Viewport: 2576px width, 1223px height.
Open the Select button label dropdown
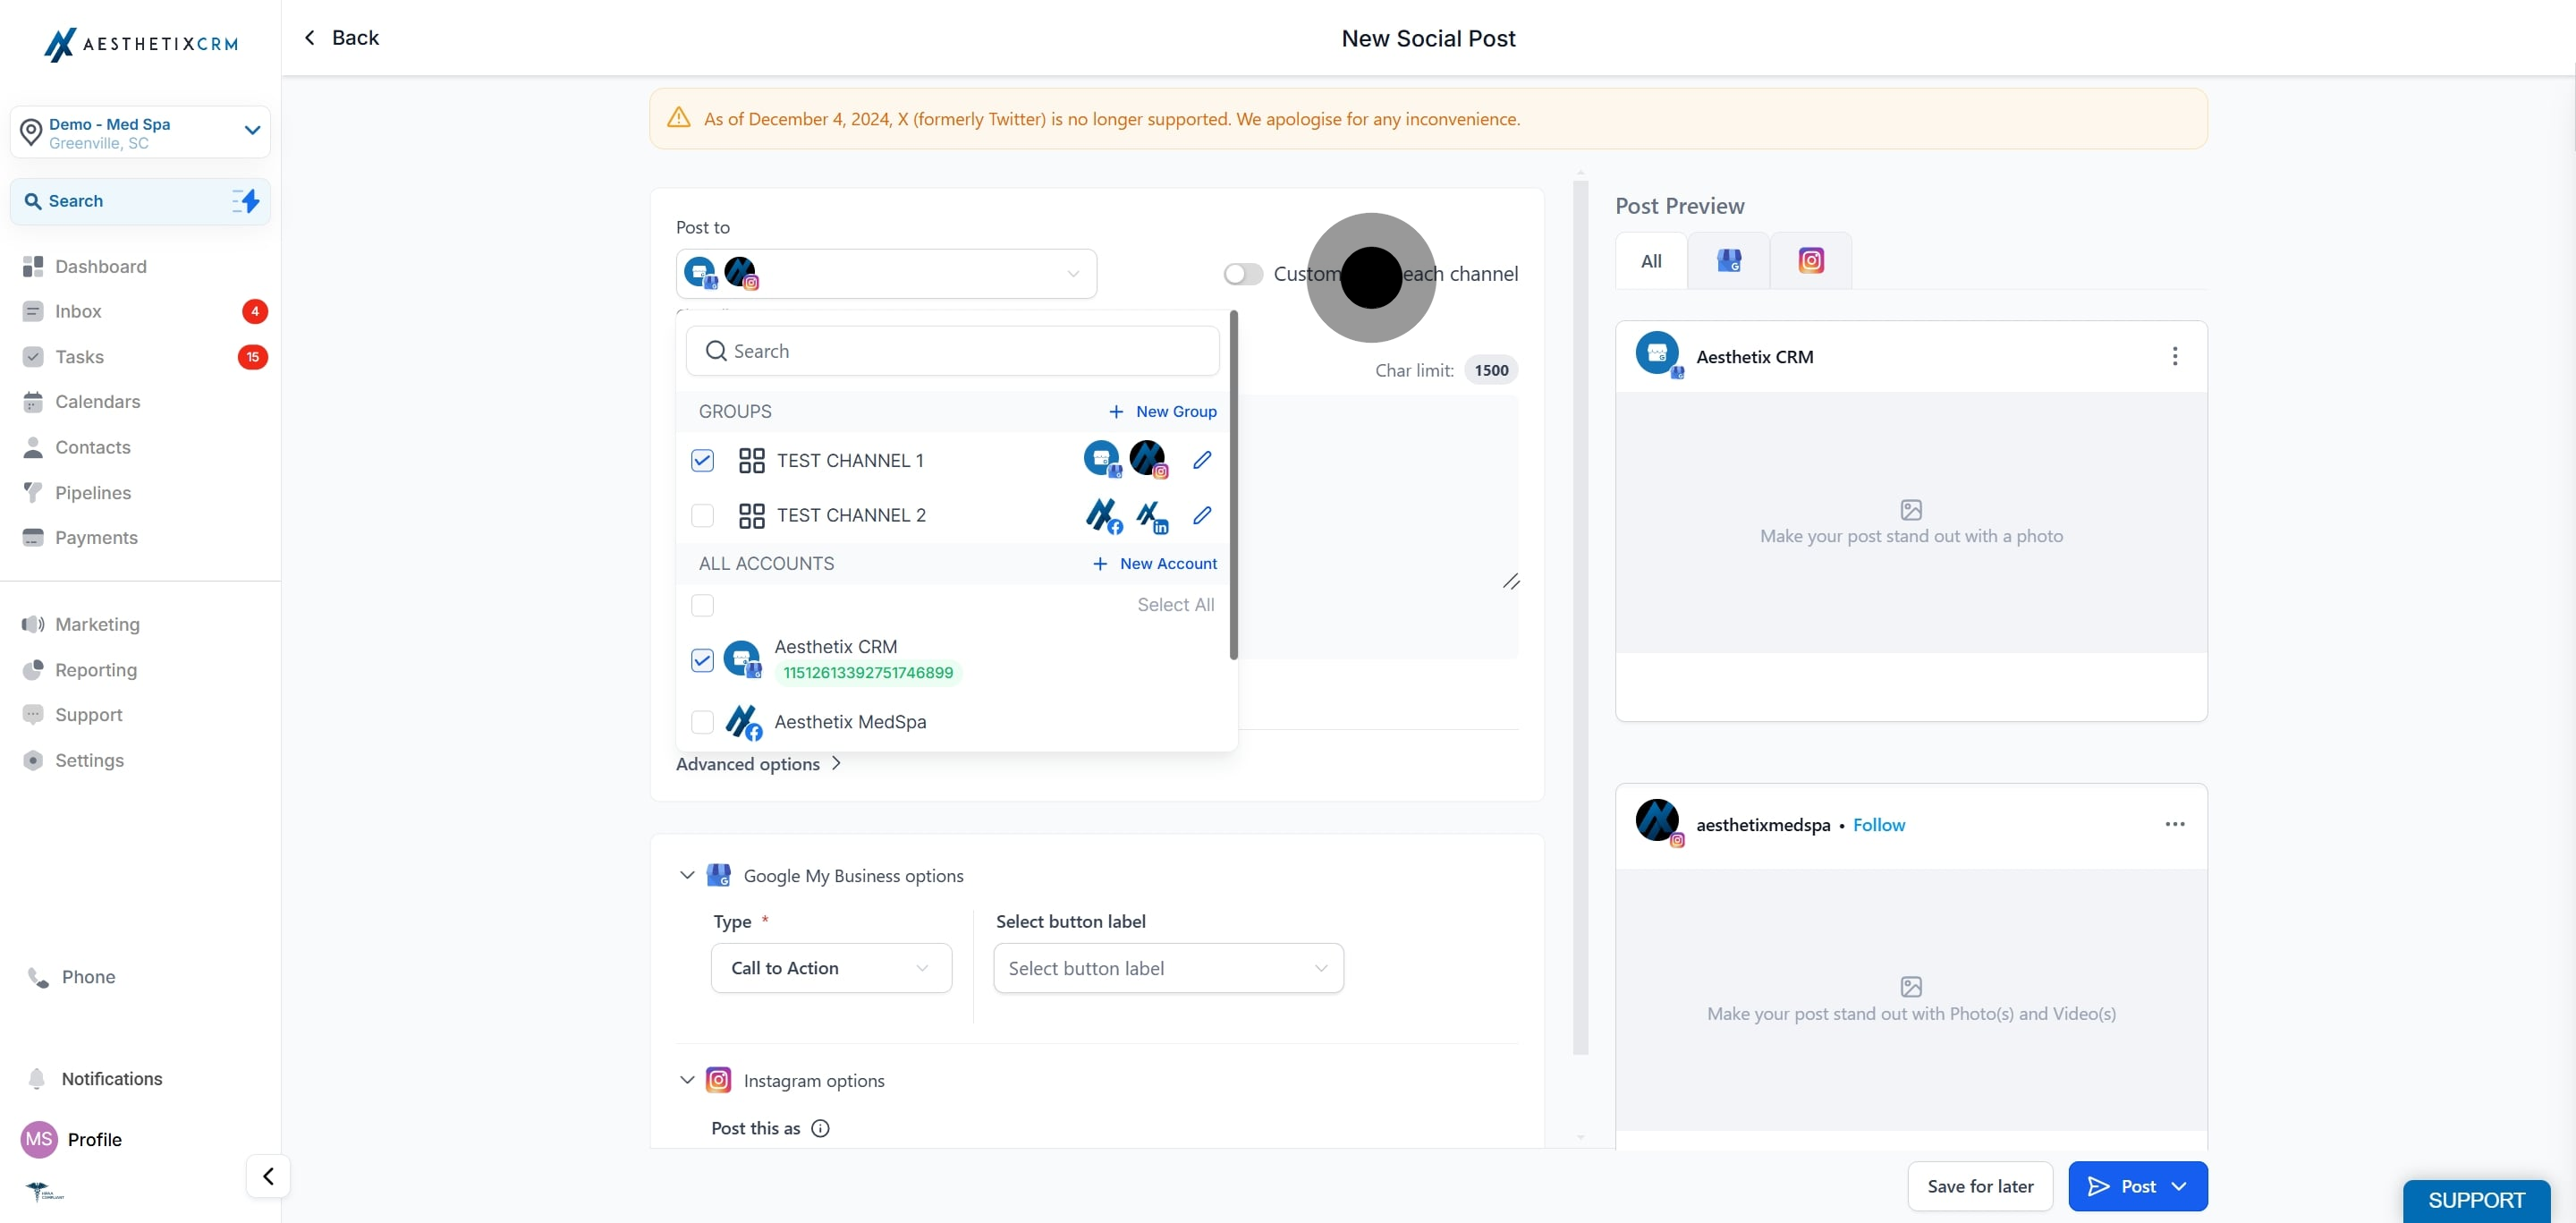pos(1167,968)
